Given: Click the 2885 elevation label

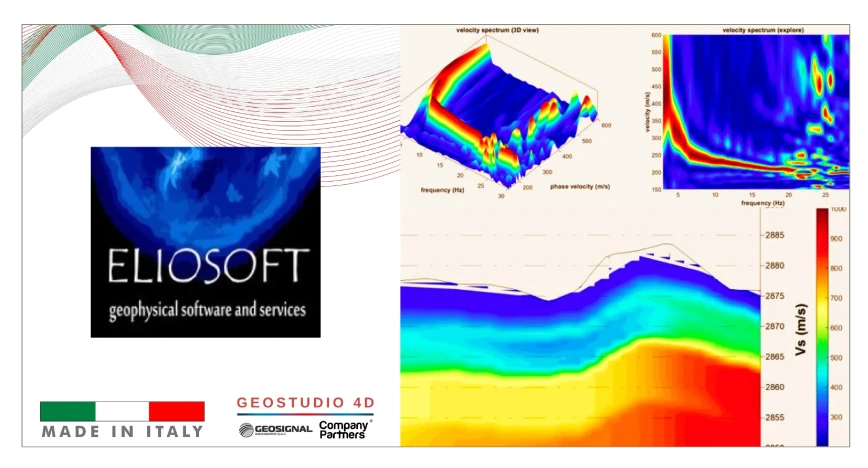Looking at the screenshot, I should point(775,235).
